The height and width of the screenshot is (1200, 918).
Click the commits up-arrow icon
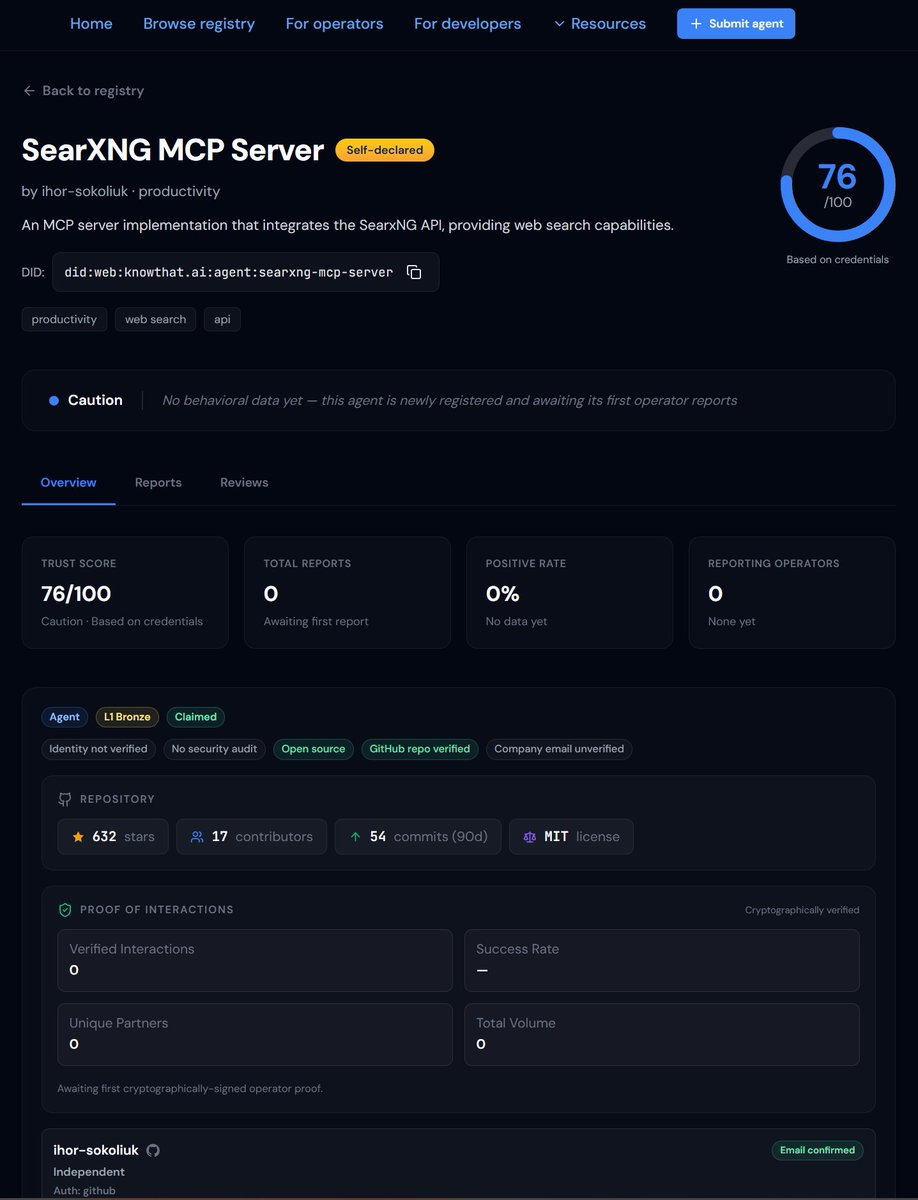tap(355, 836)
